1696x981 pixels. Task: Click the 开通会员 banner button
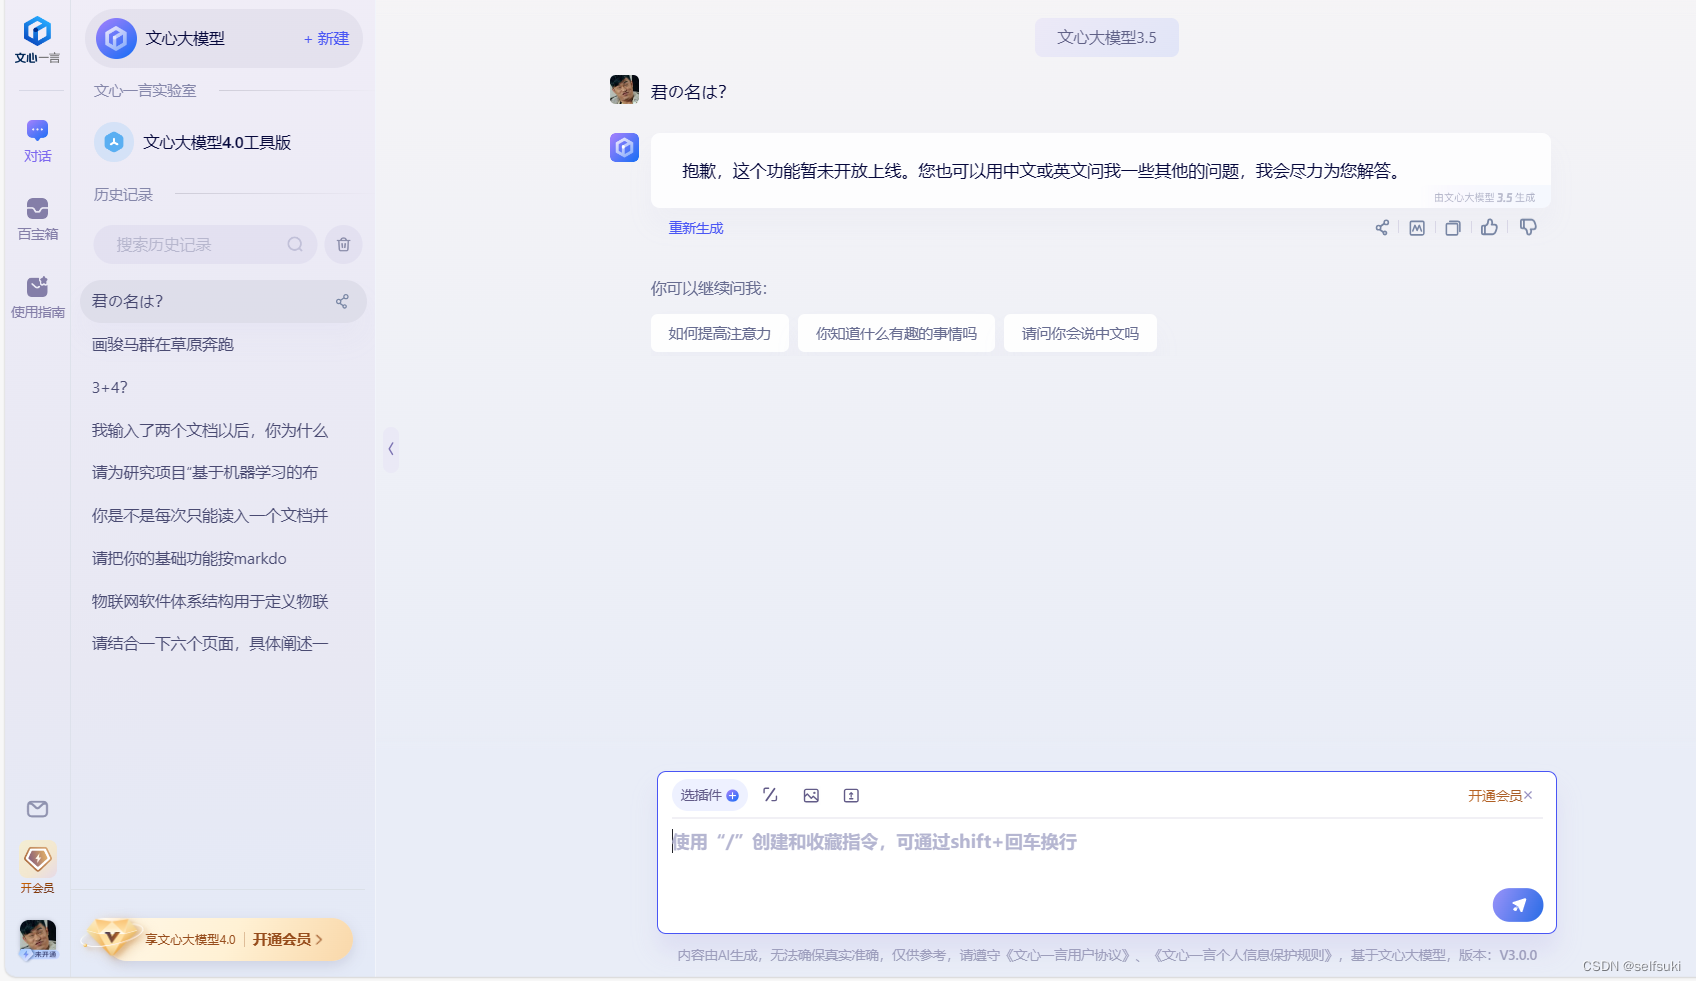pos(288,939)
